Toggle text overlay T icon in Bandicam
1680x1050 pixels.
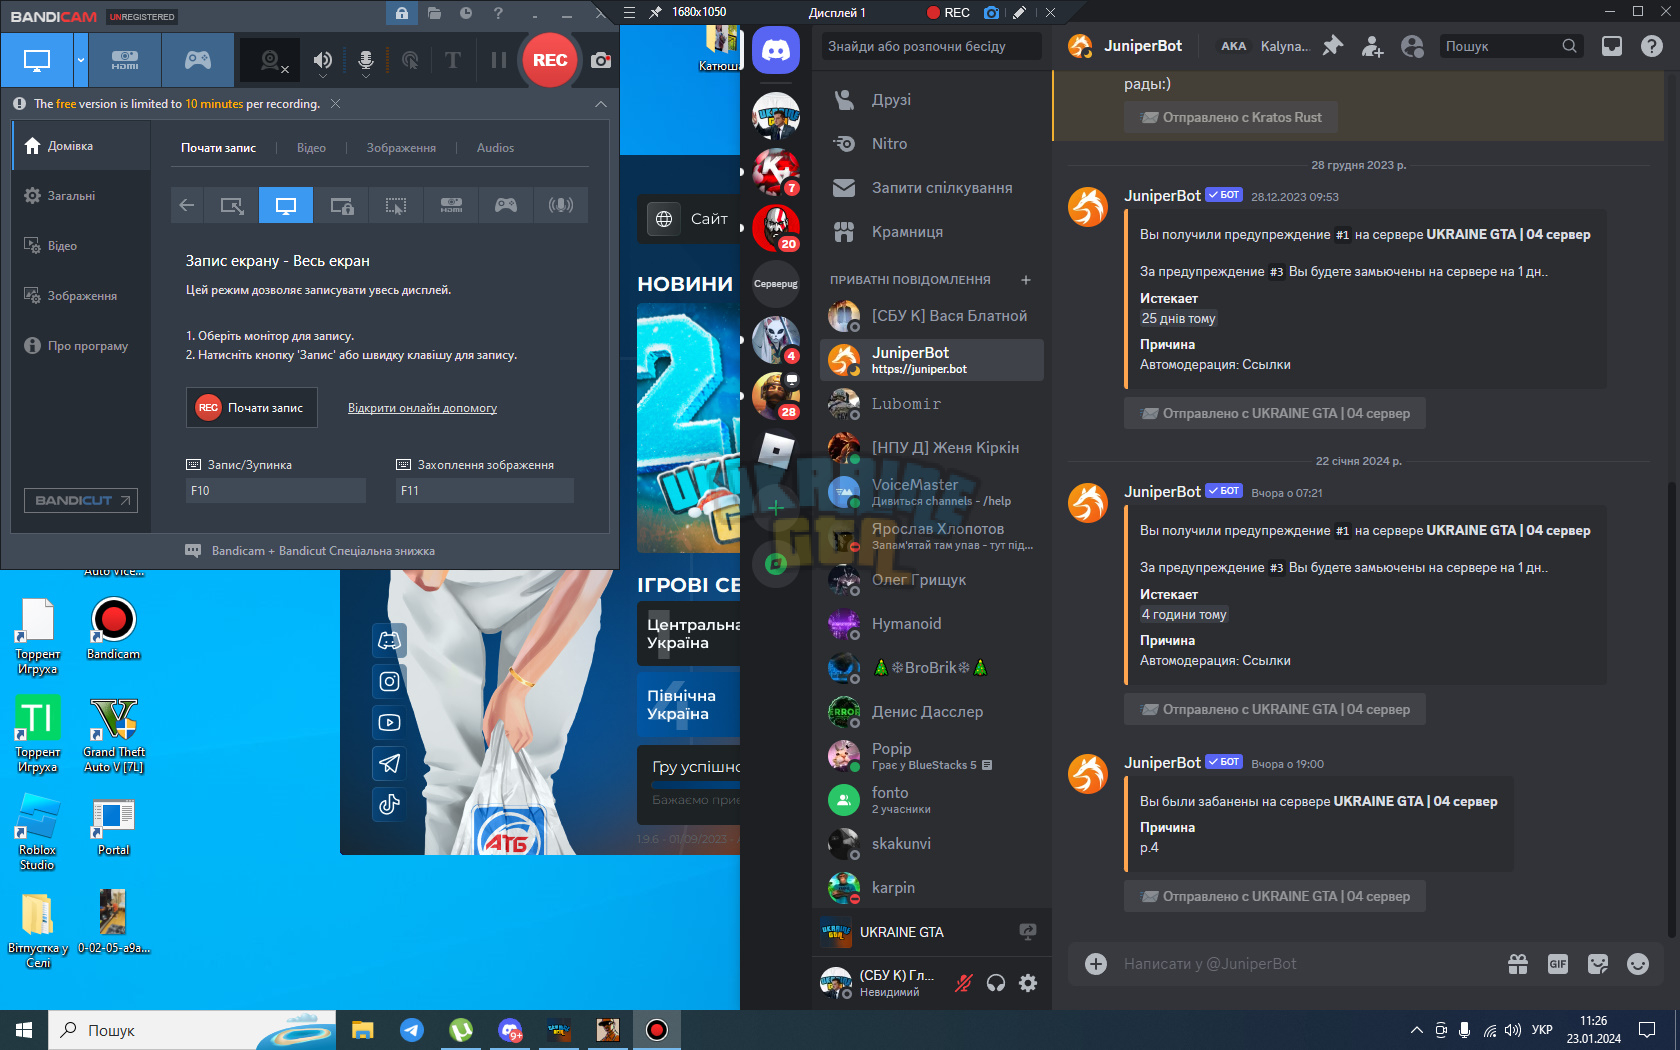(453, 60)
